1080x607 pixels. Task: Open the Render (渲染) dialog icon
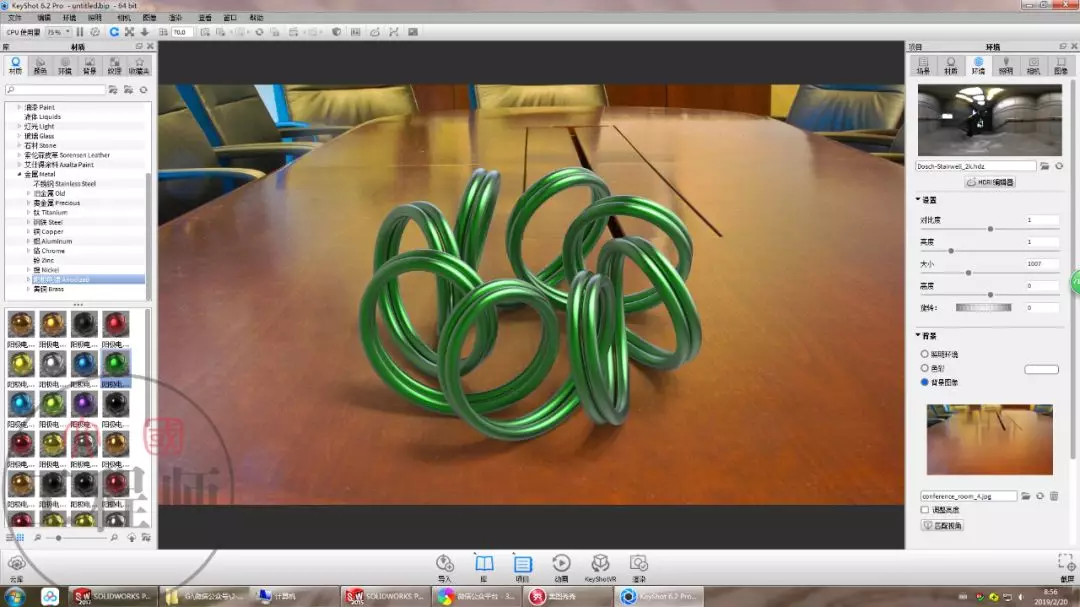tap(638, 564)
